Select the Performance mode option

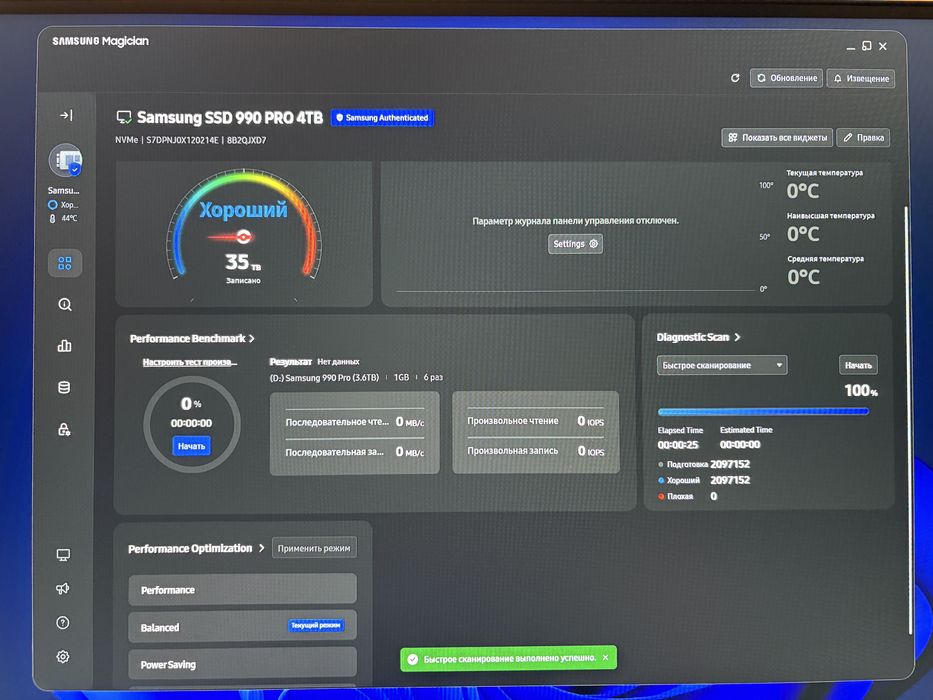click(243, 589)
